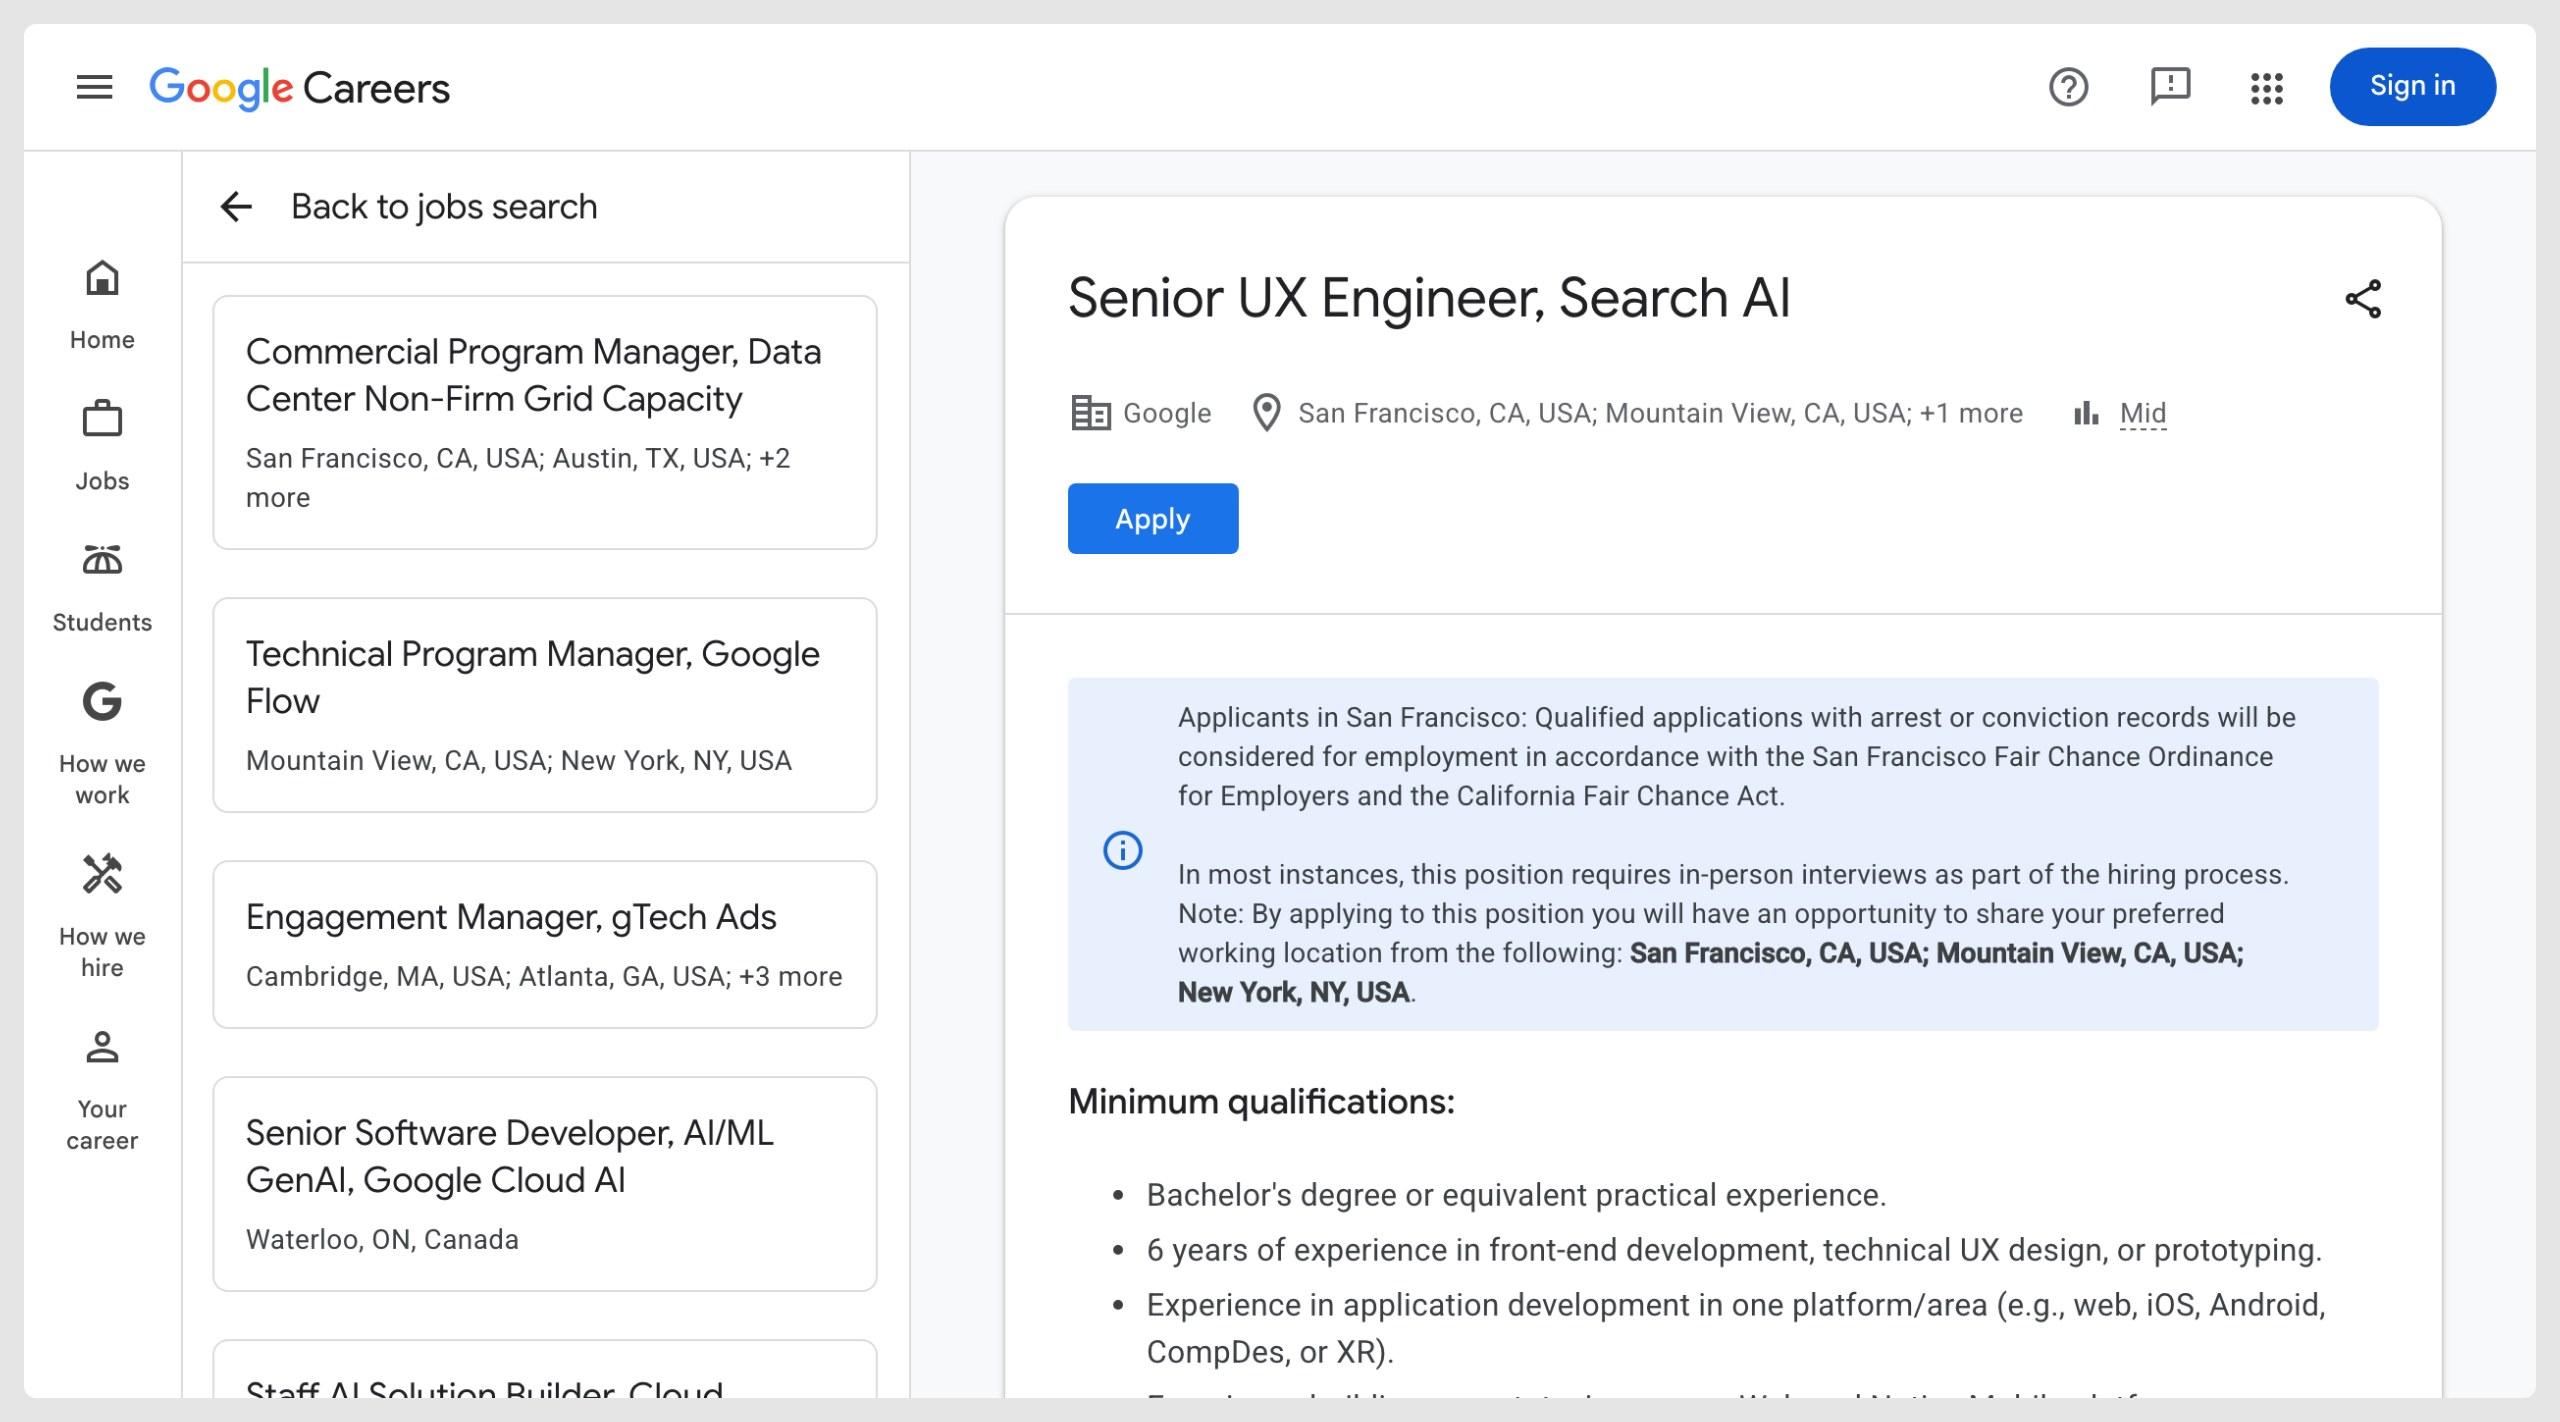Click the Mid experience level label
The image size is (2560, 1422).
[2143, 413]
